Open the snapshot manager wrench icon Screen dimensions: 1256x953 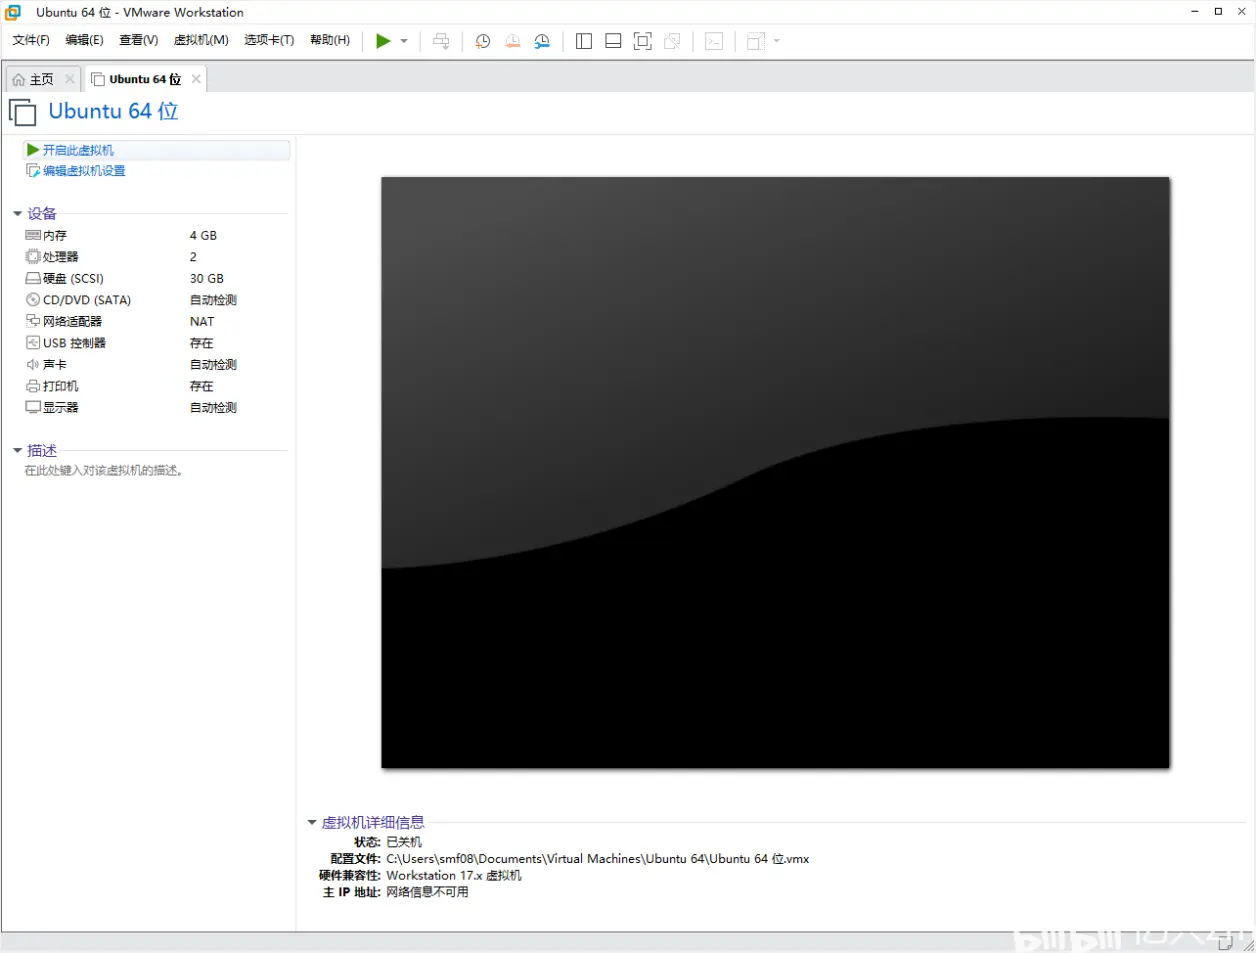pos(542,41)
